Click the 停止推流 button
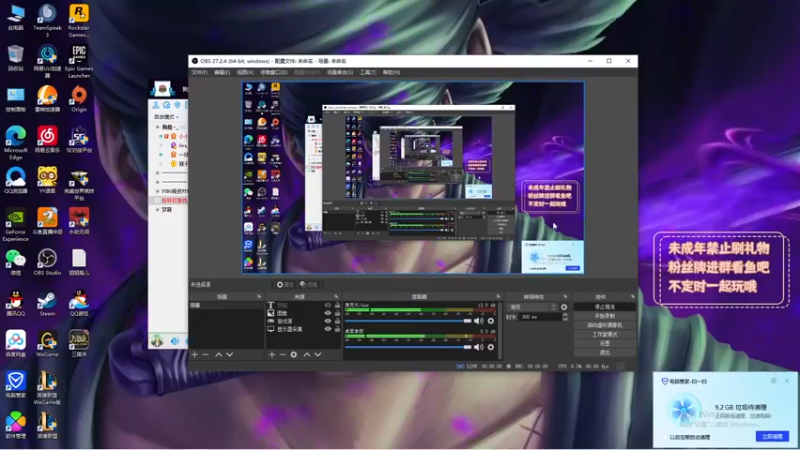Screen dimensions: 800x450 (605, 307)
